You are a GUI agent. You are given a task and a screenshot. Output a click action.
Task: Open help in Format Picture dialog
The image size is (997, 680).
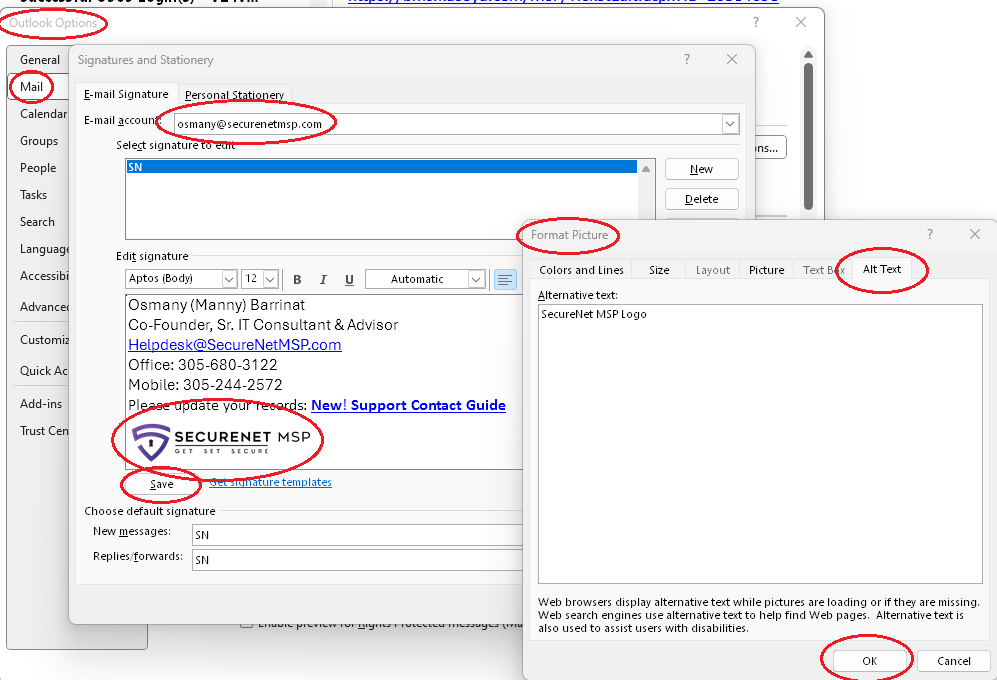point(930,234)
